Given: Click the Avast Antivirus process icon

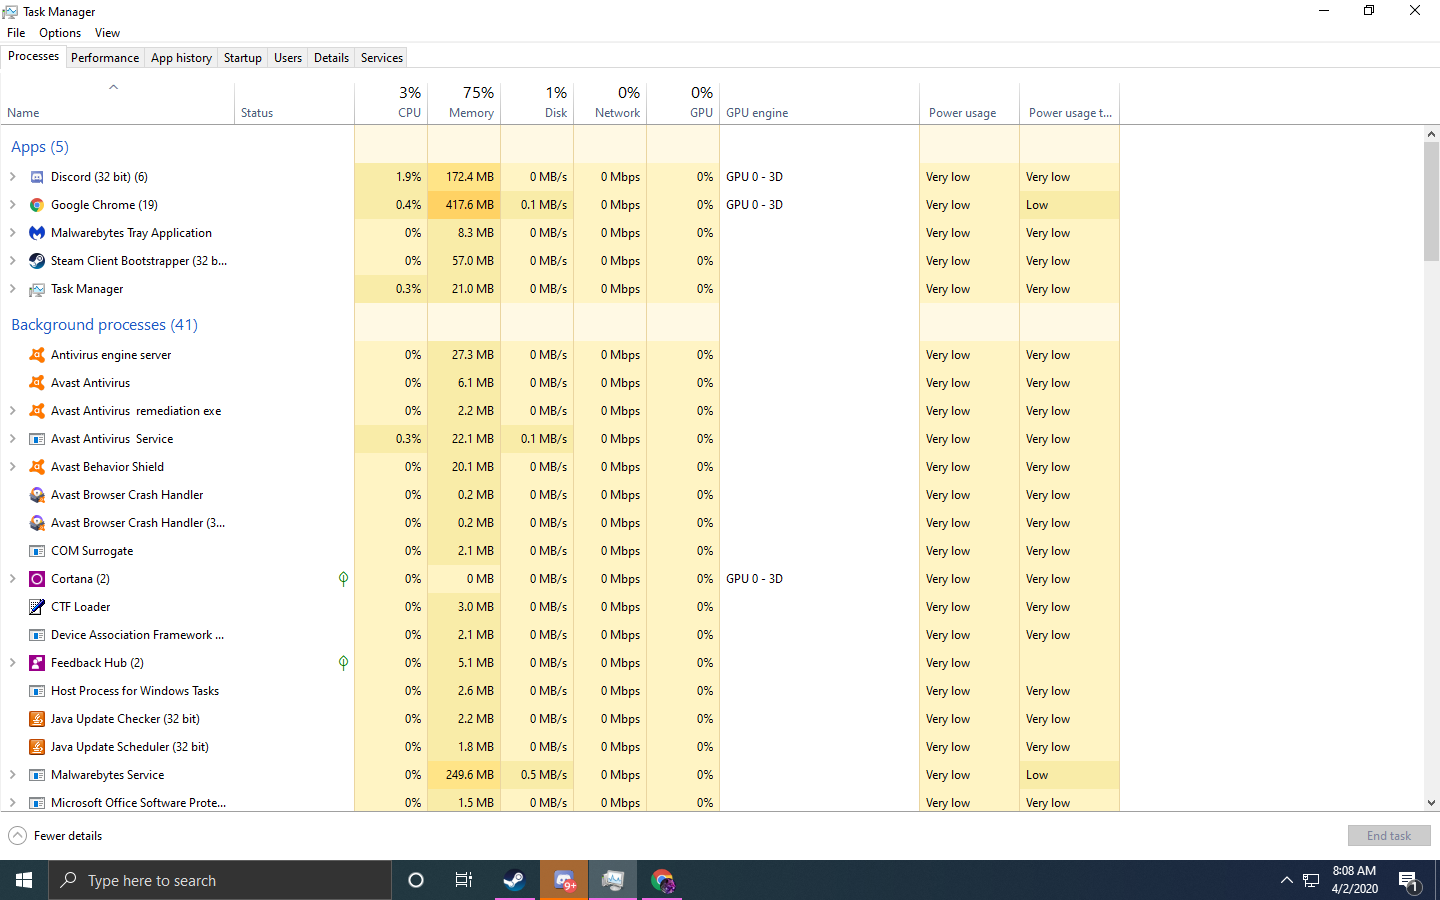Looking at the screenshot, I should pyautogui.click(x=37, y=383).
